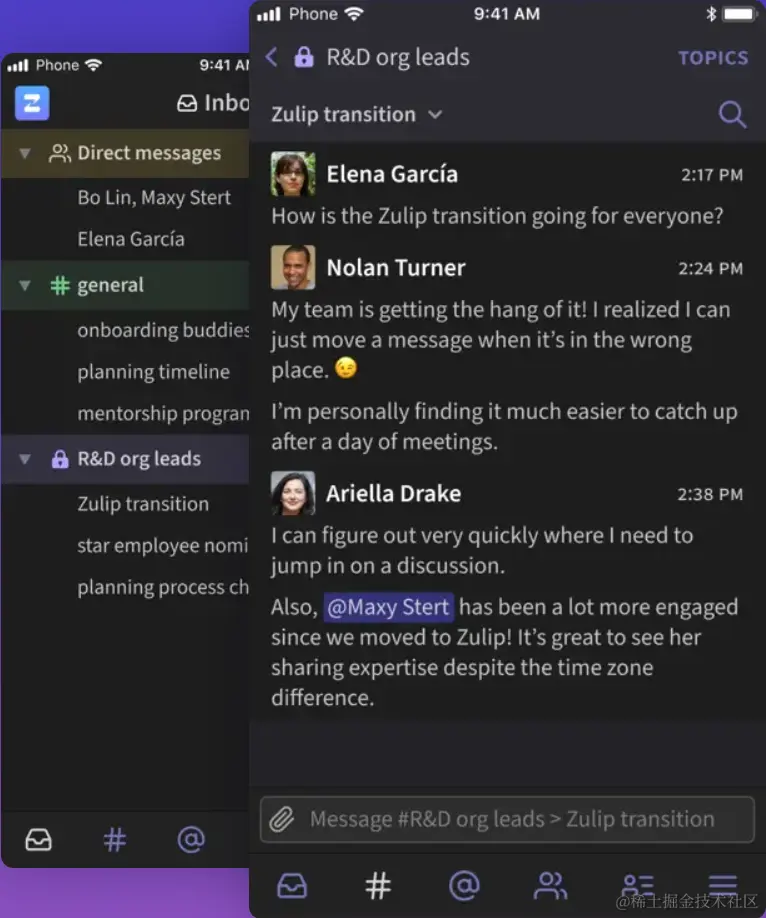Tap the @ mentions icon on left phone

191,839
